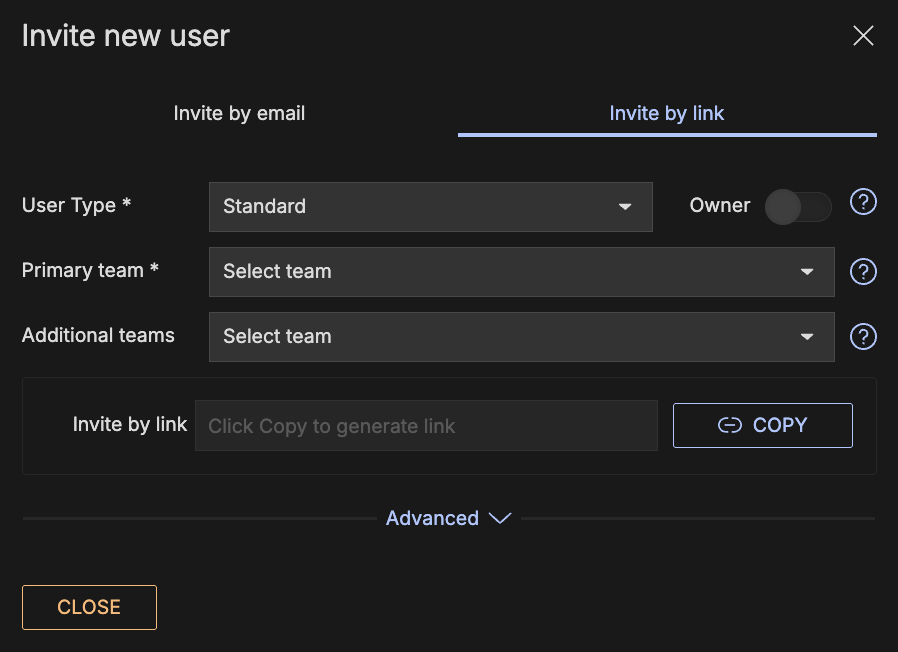Click the caret arrow in Additional teams field
Image resolution: width=898 pixels, height=652 pixels.
pyautogui.click(x=807, y=337)
